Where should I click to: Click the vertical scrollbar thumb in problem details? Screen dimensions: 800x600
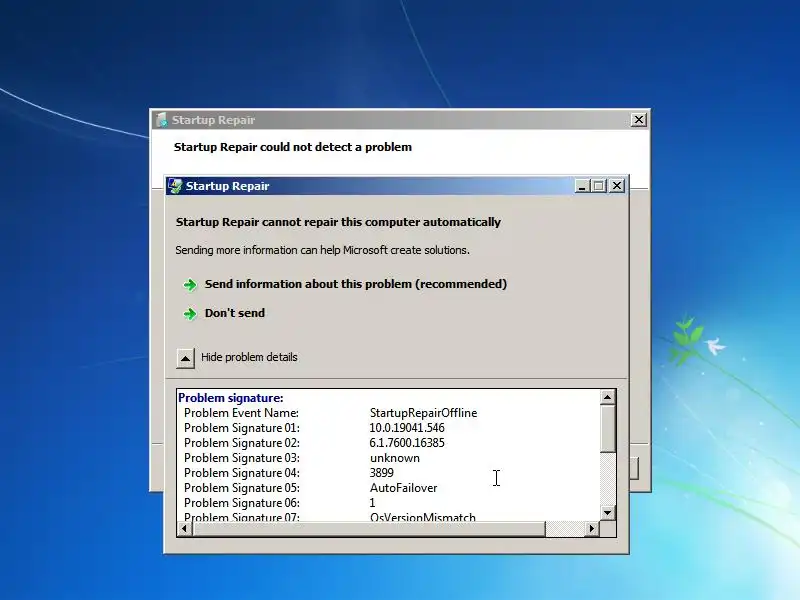tap(607, 429)
